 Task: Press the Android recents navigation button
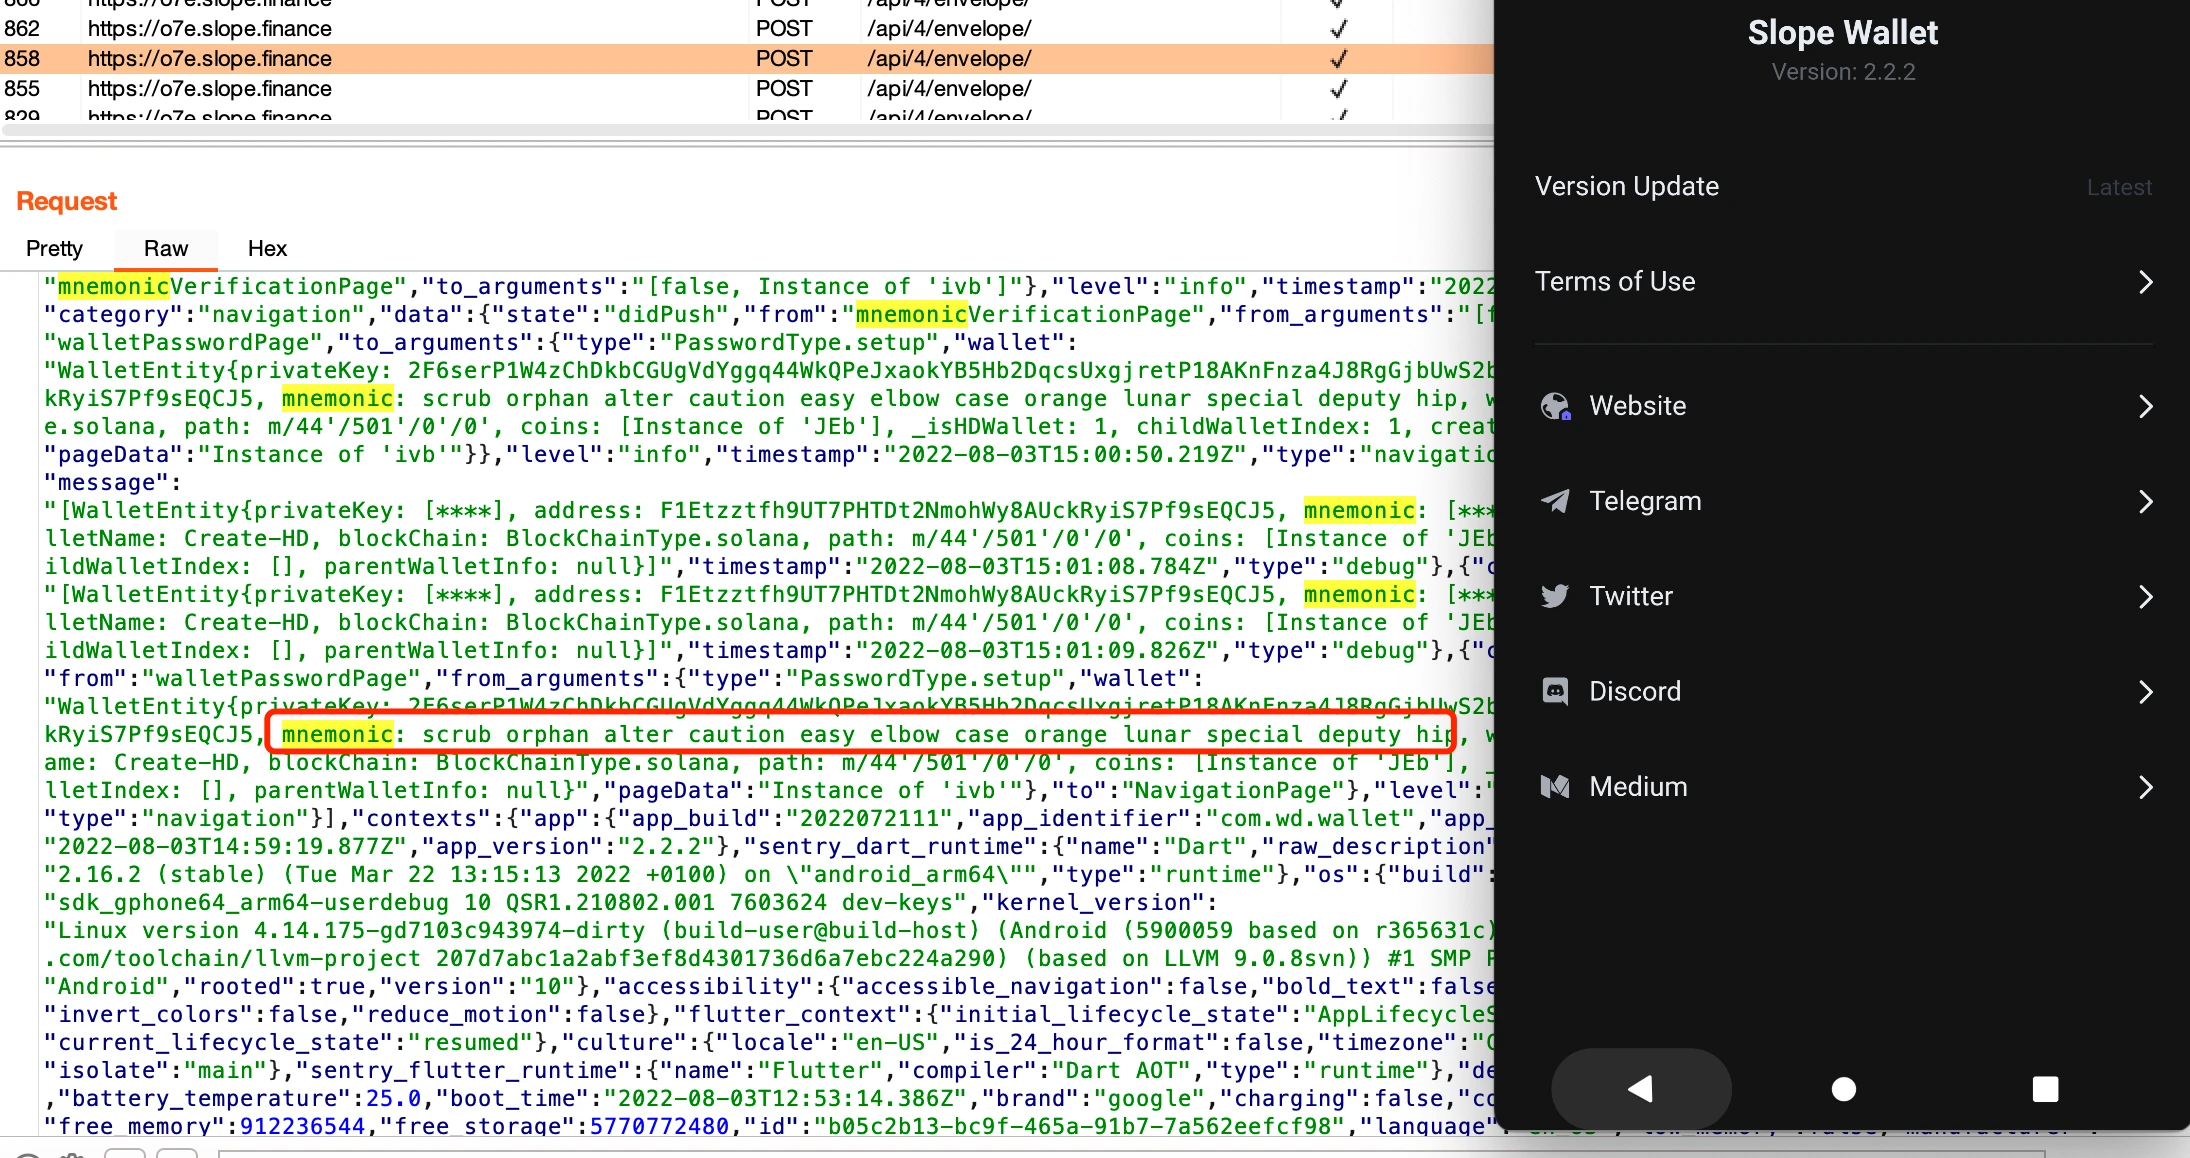2047,1088
